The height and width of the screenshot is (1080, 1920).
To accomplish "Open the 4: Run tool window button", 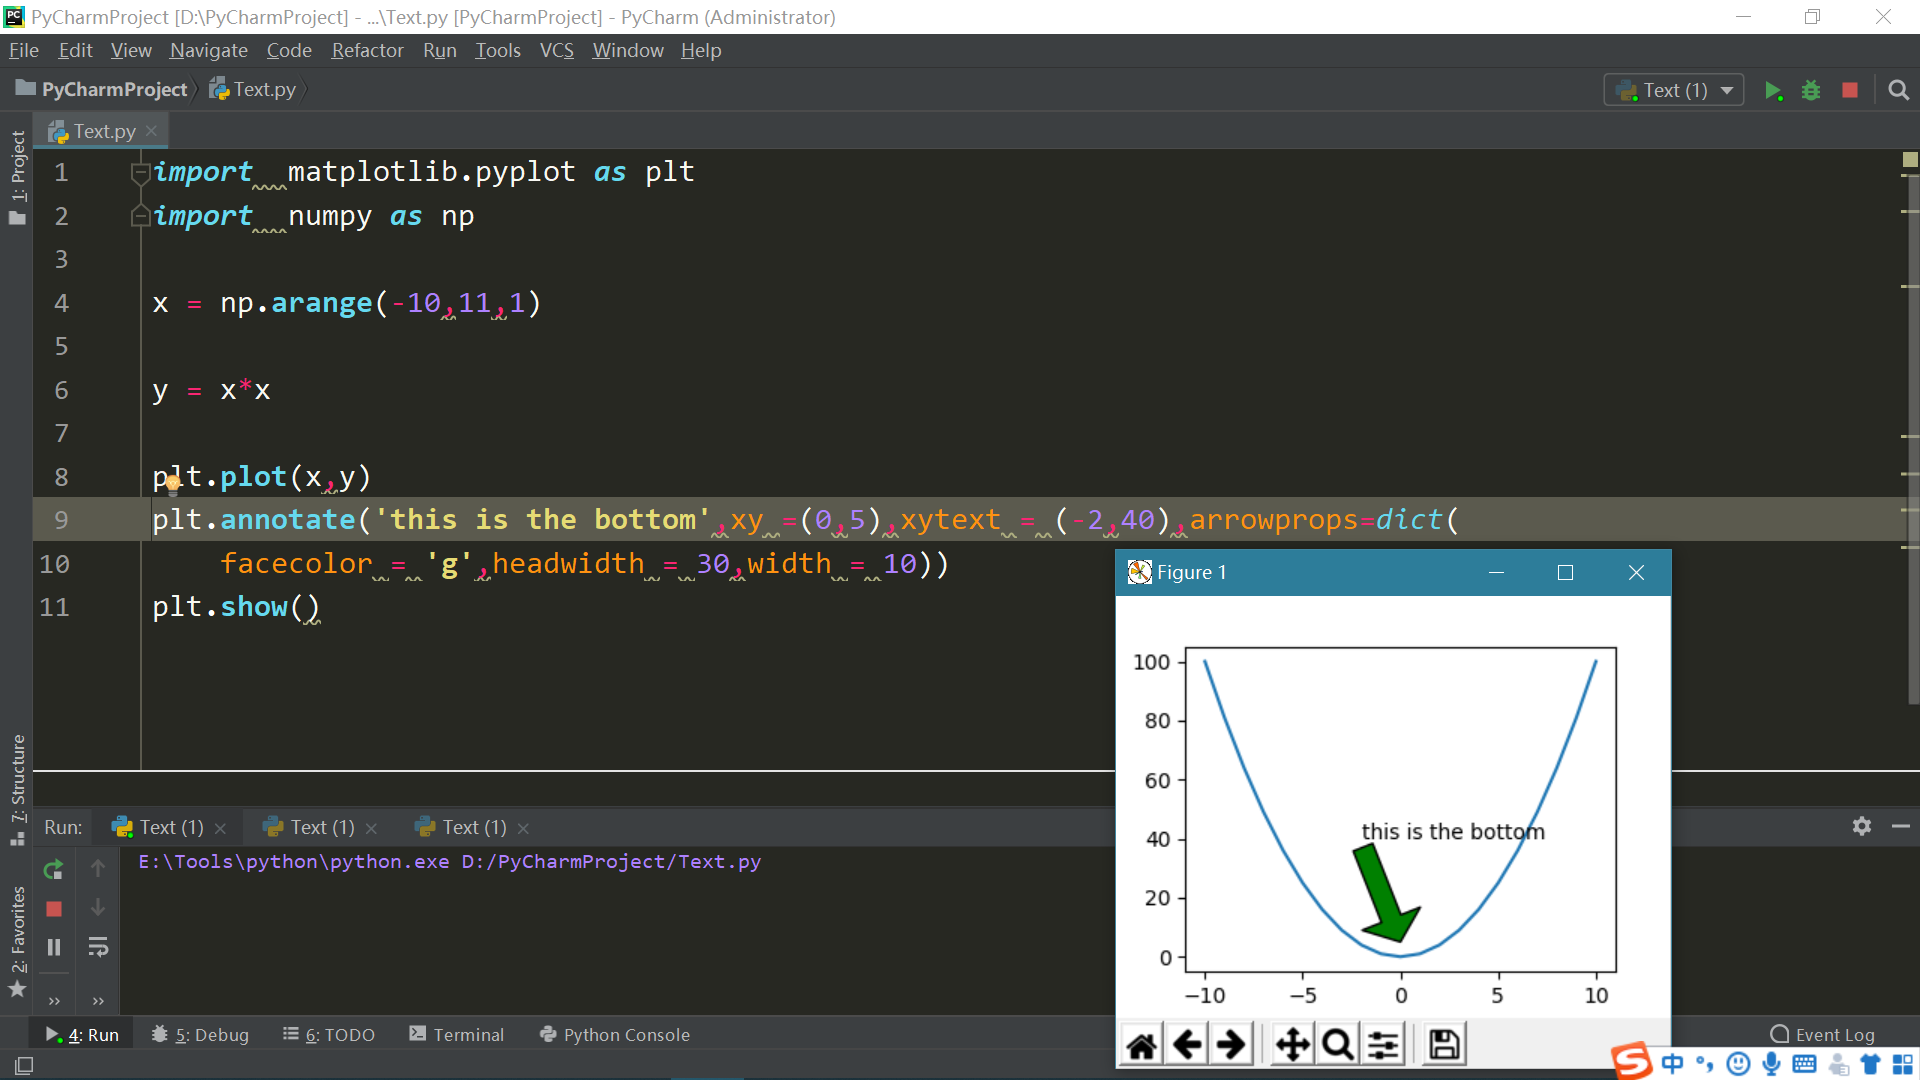I will 82,1034.
